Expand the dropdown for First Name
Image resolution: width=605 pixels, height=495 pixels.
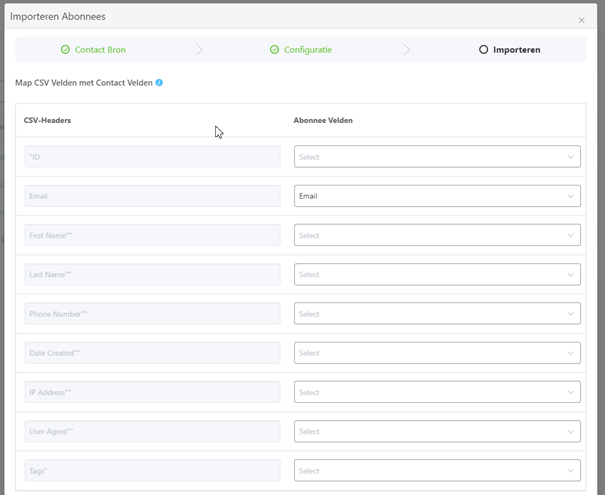point(437,235)
